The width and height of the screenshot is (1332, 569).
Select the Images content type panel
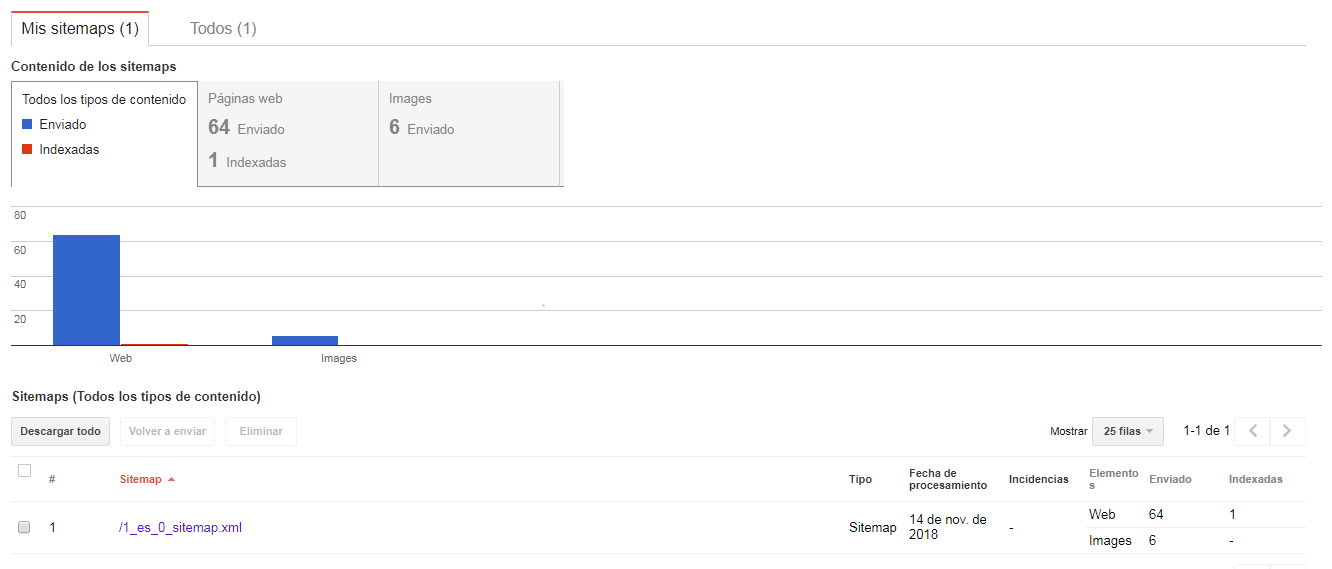[x=469, y=134]
